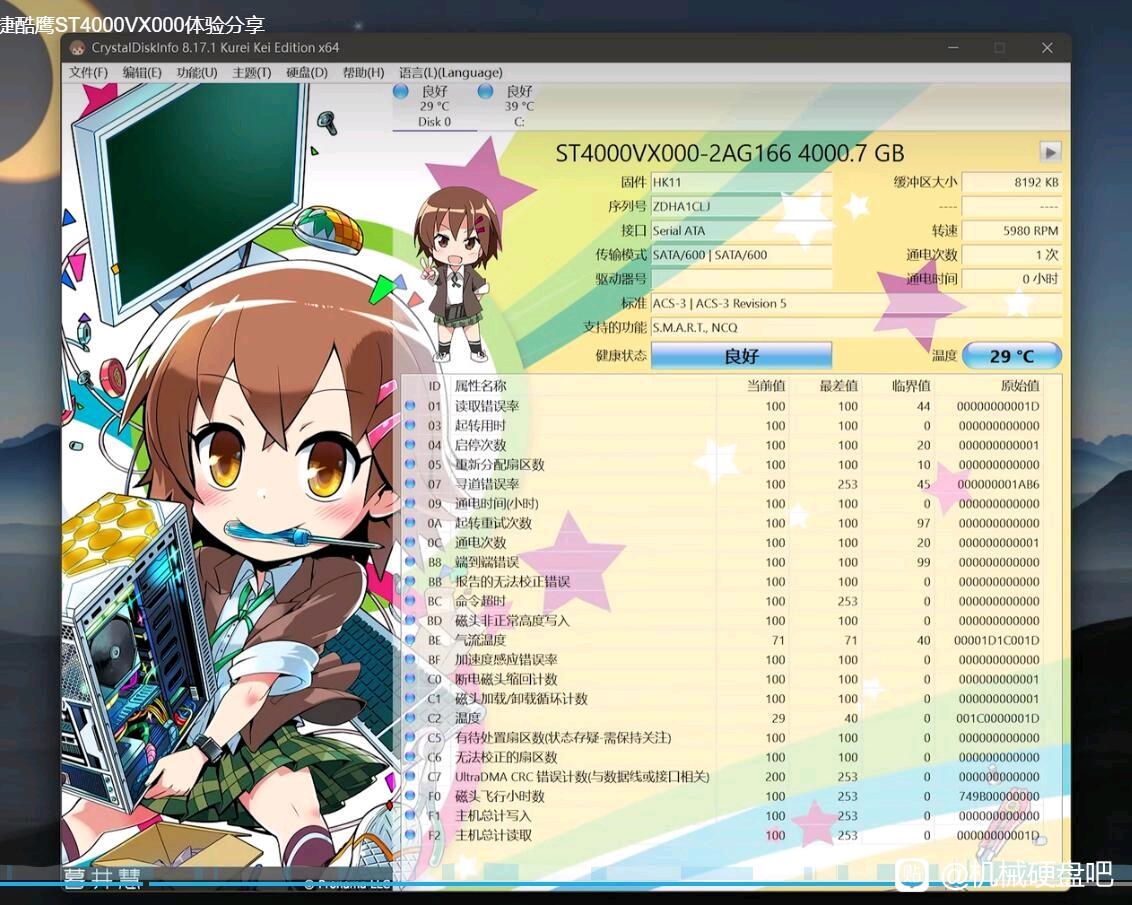
Task: Click raw value 749B00000000
Action: pyautogui.click(x=998, y=796)
